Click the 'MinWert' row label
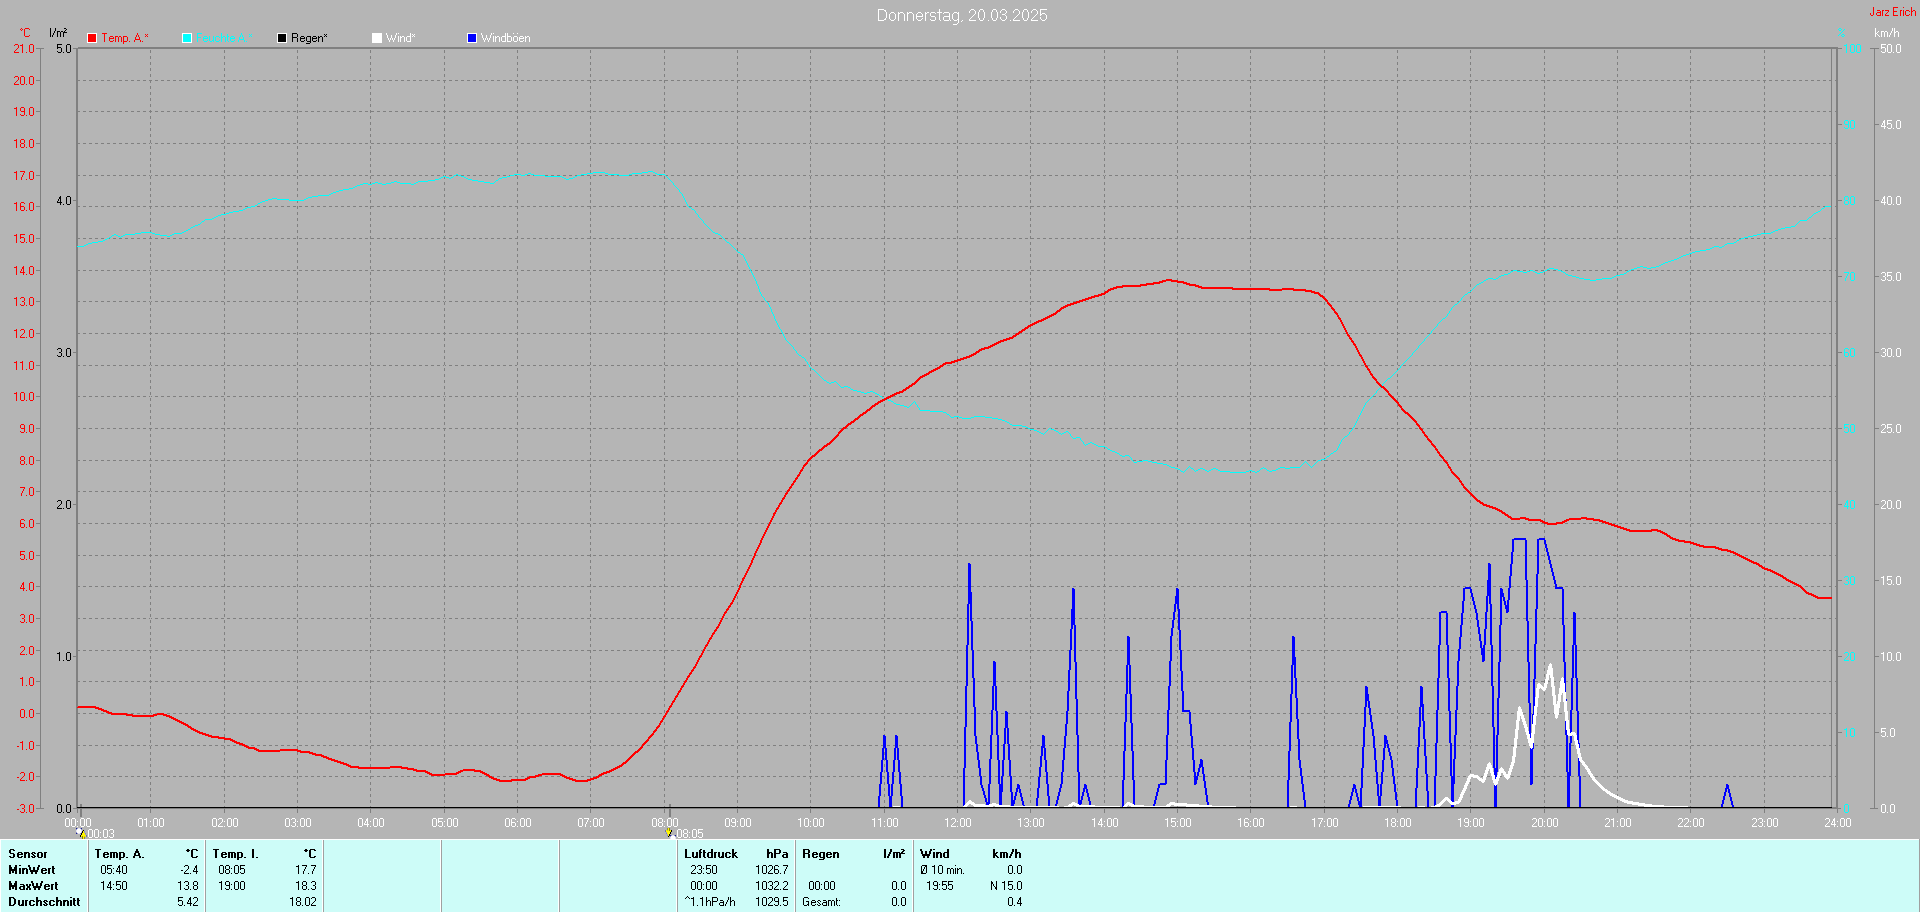 coord(32,870)
